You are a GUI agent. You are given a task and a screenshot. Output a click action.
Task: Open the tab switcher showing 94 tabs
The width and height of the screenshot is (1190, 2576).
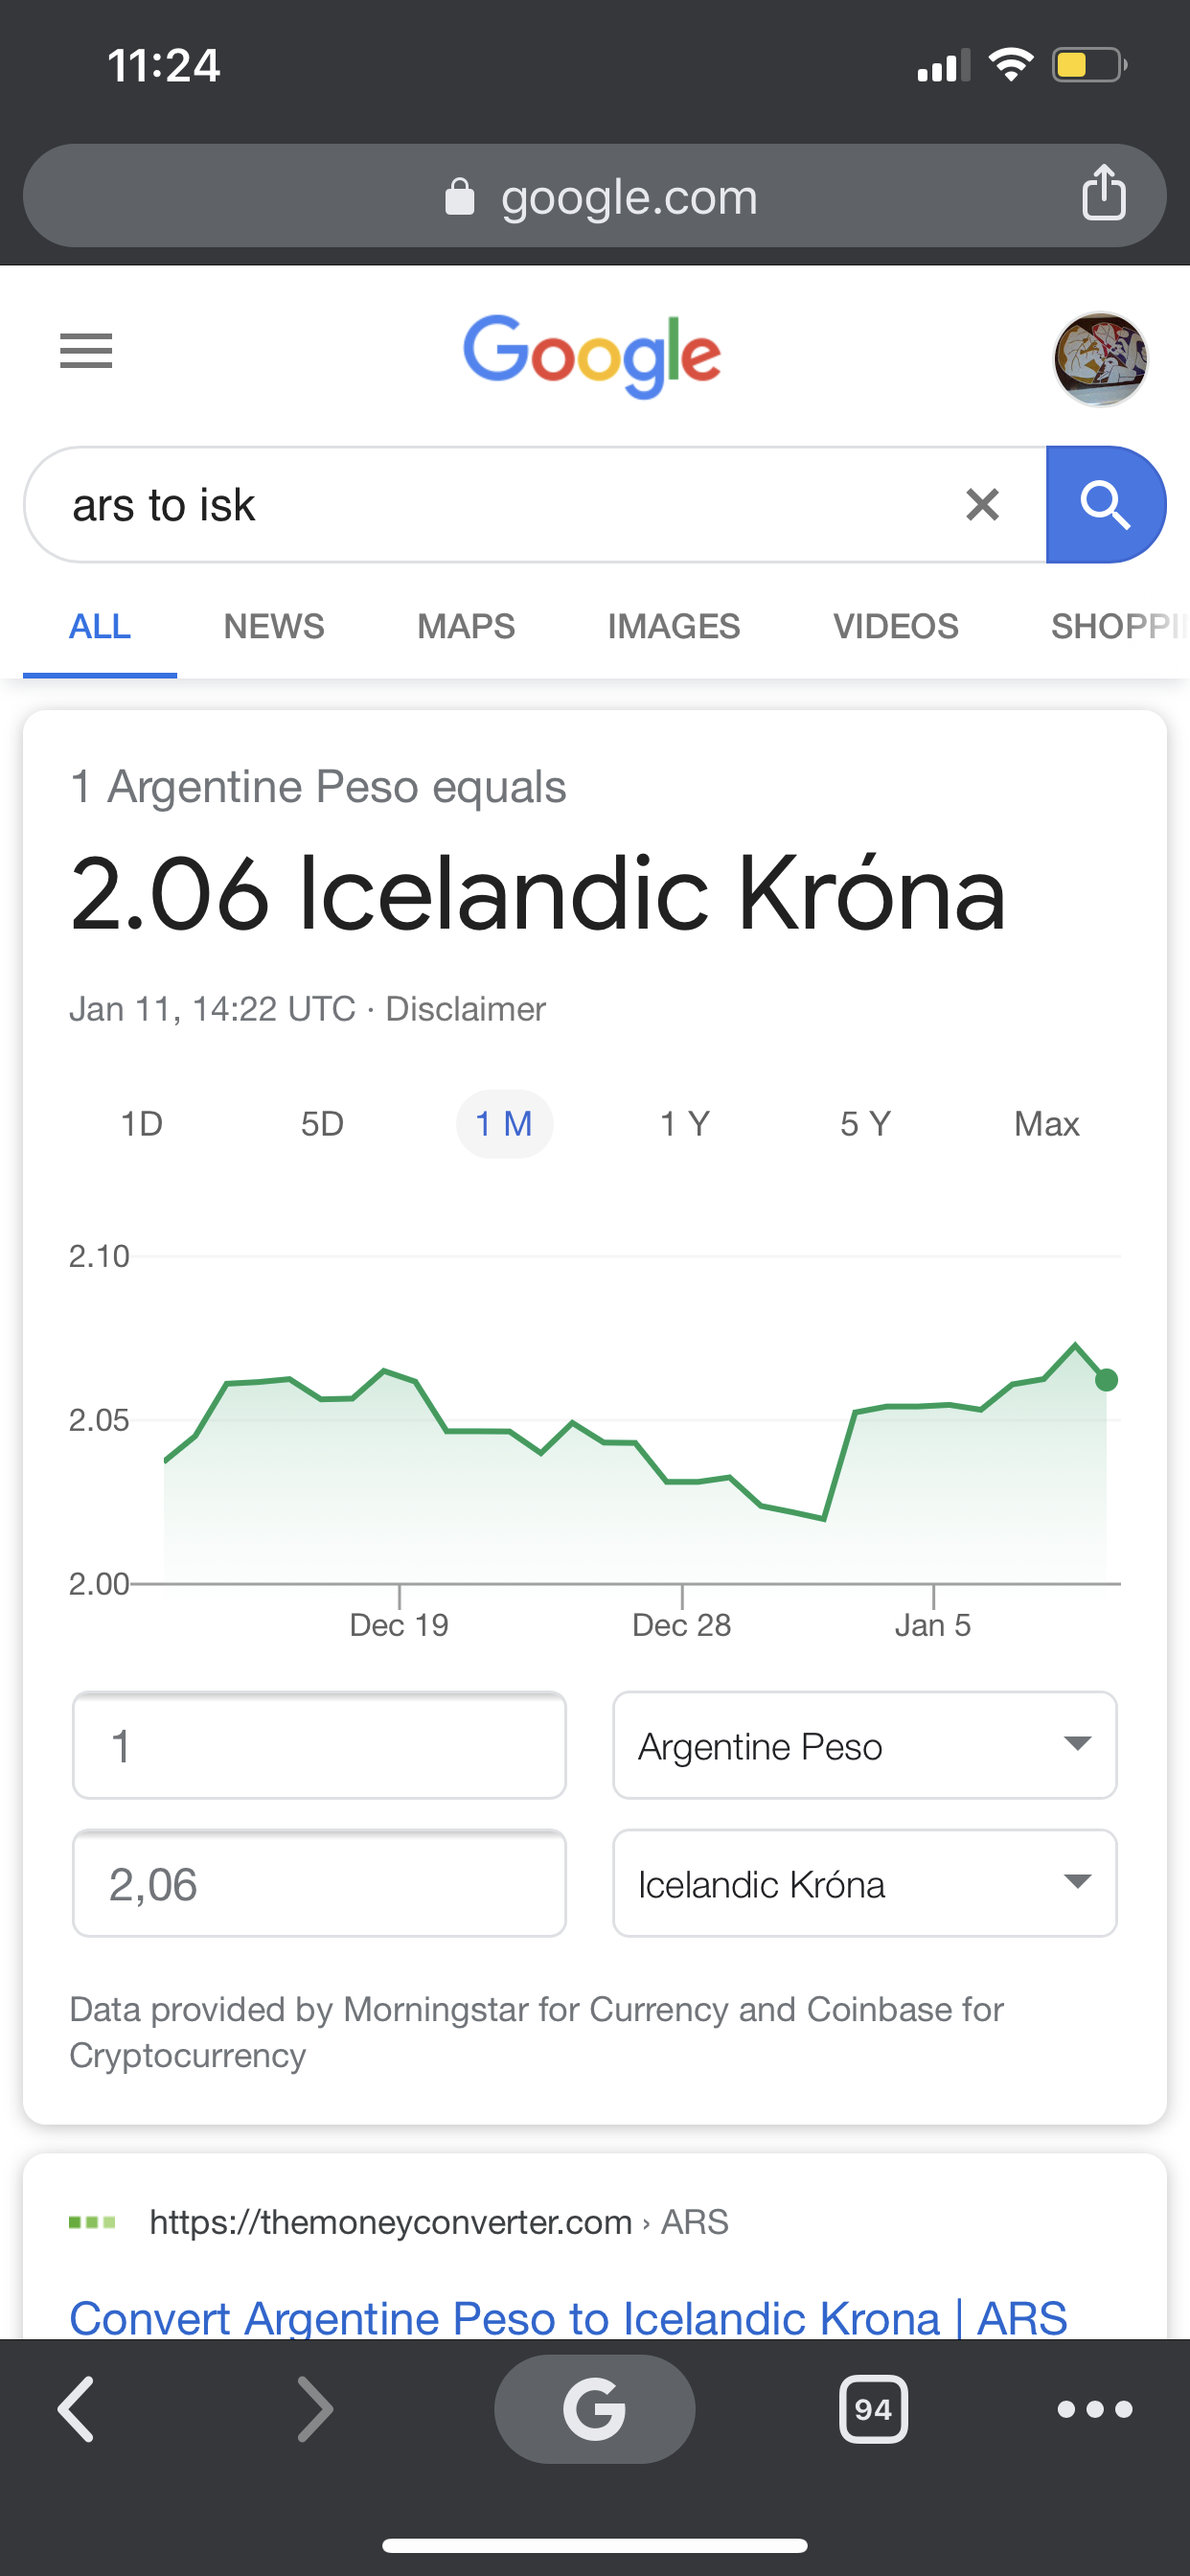[x=873, y=2409]
